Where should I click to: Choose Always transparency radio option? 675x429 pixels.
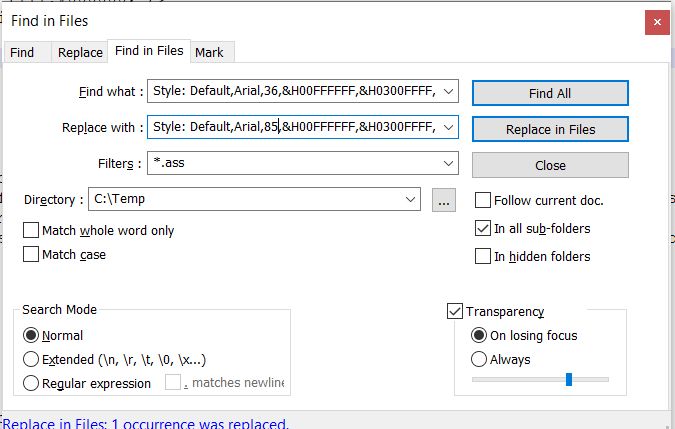tap(479, 360)
